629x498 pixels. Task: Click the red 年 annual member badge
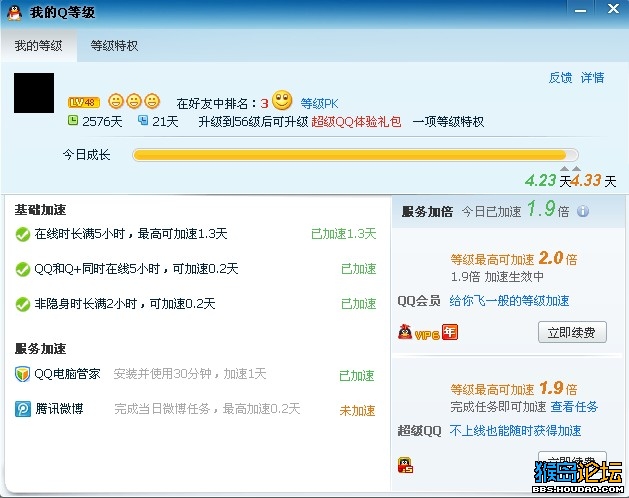[450, 332]
